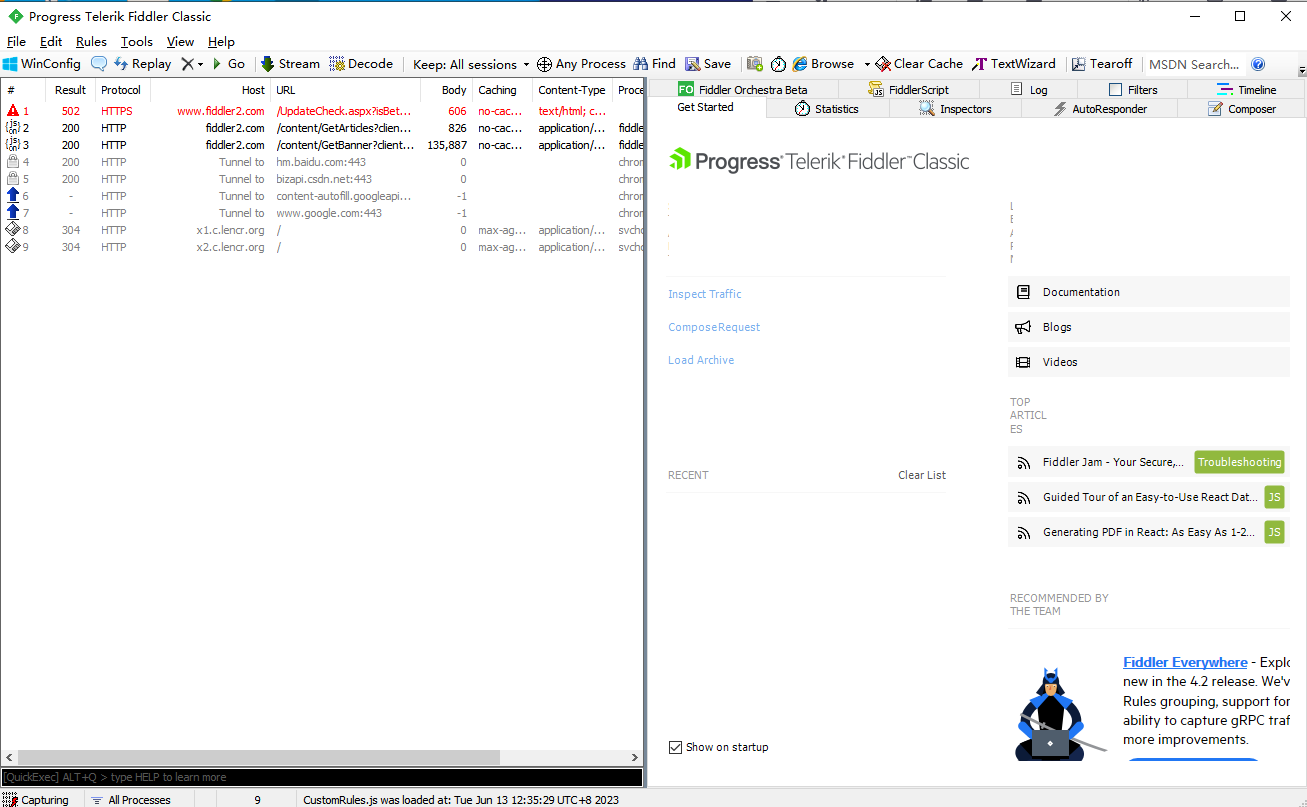Expand the toolbar overflow arrow

click(x=1302, y=70)
